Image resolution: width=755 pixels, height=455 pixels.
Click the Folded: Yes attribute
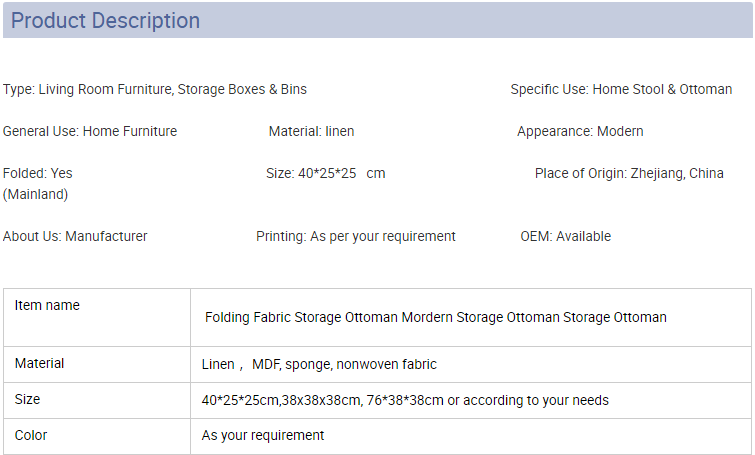click(x=38, y=173)
